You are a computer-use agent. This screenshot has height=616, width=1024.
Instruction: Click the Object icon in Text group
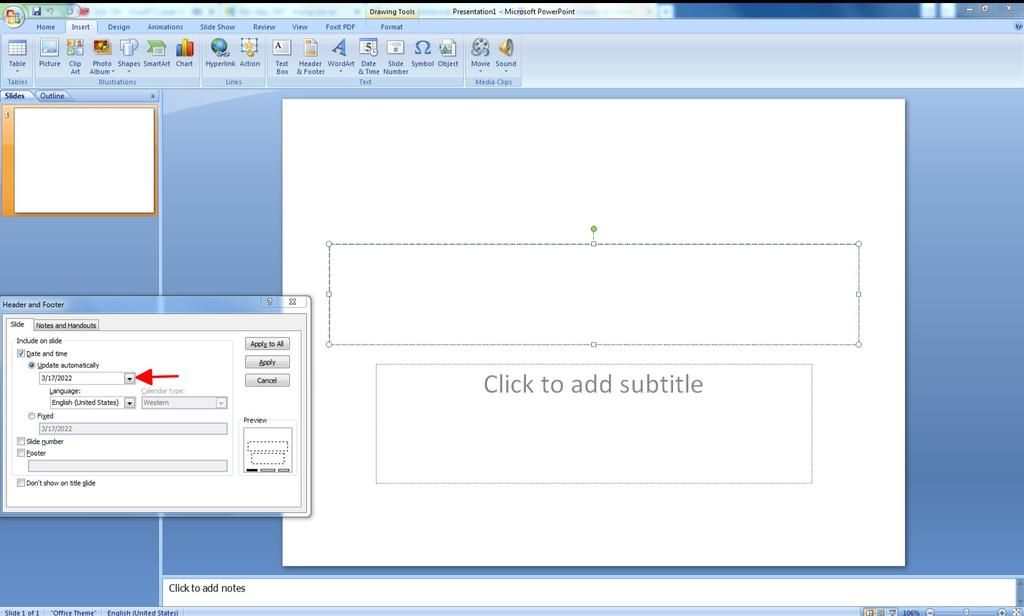[448, 48]
